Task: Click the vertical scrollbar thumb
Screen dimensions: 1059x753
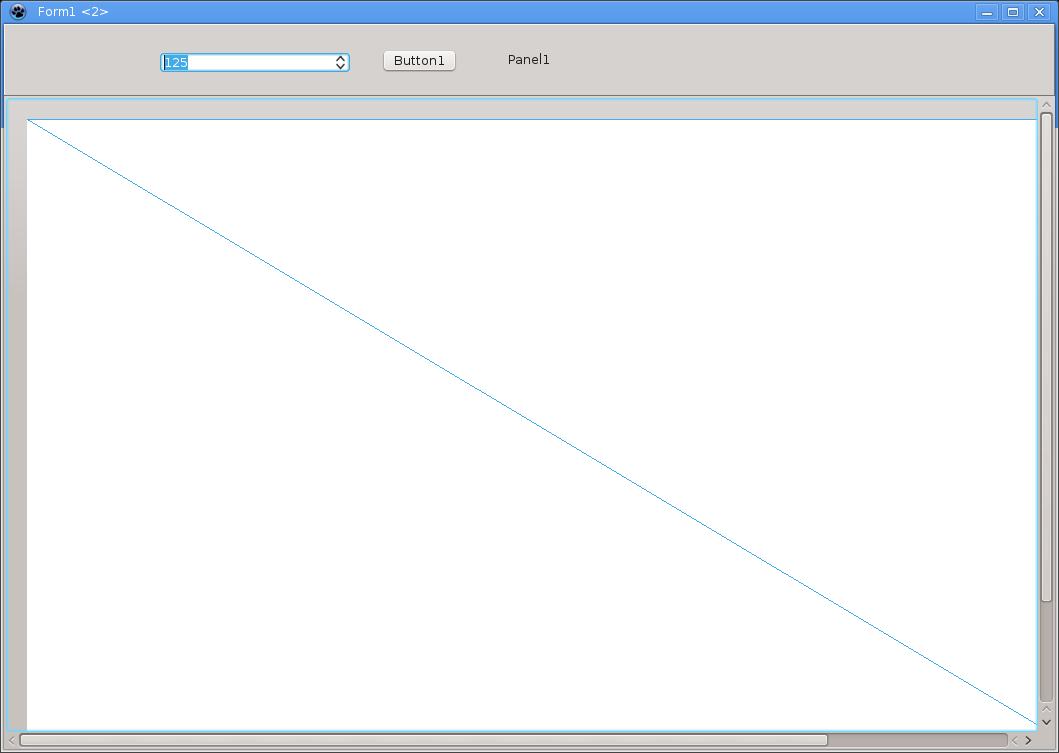Action: click(1047, 355)
